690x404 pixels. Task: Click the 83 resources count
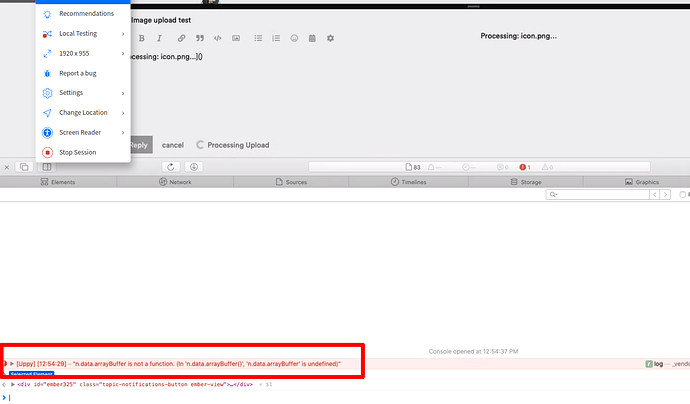coord(413,167)
